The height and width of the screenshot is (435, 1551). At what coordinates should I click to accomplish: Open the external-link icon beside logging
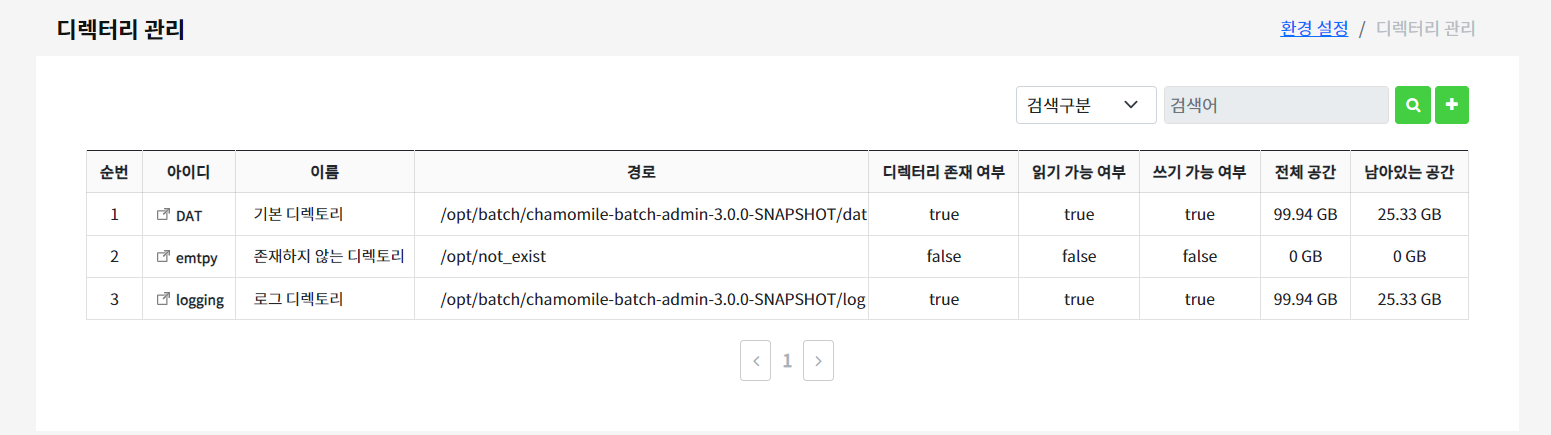click(164, 299)
